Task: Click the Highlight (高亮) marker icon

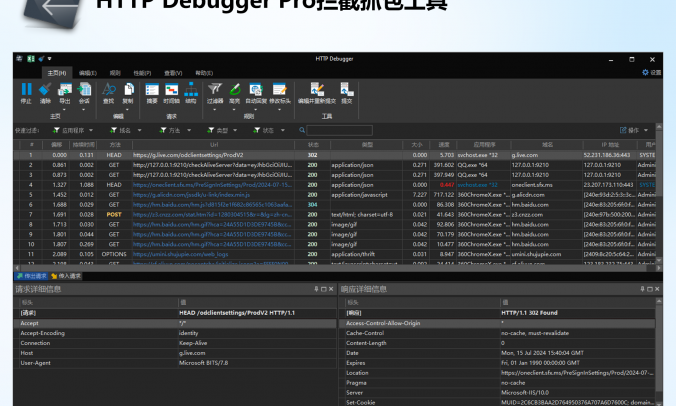Action: point(235,89)
